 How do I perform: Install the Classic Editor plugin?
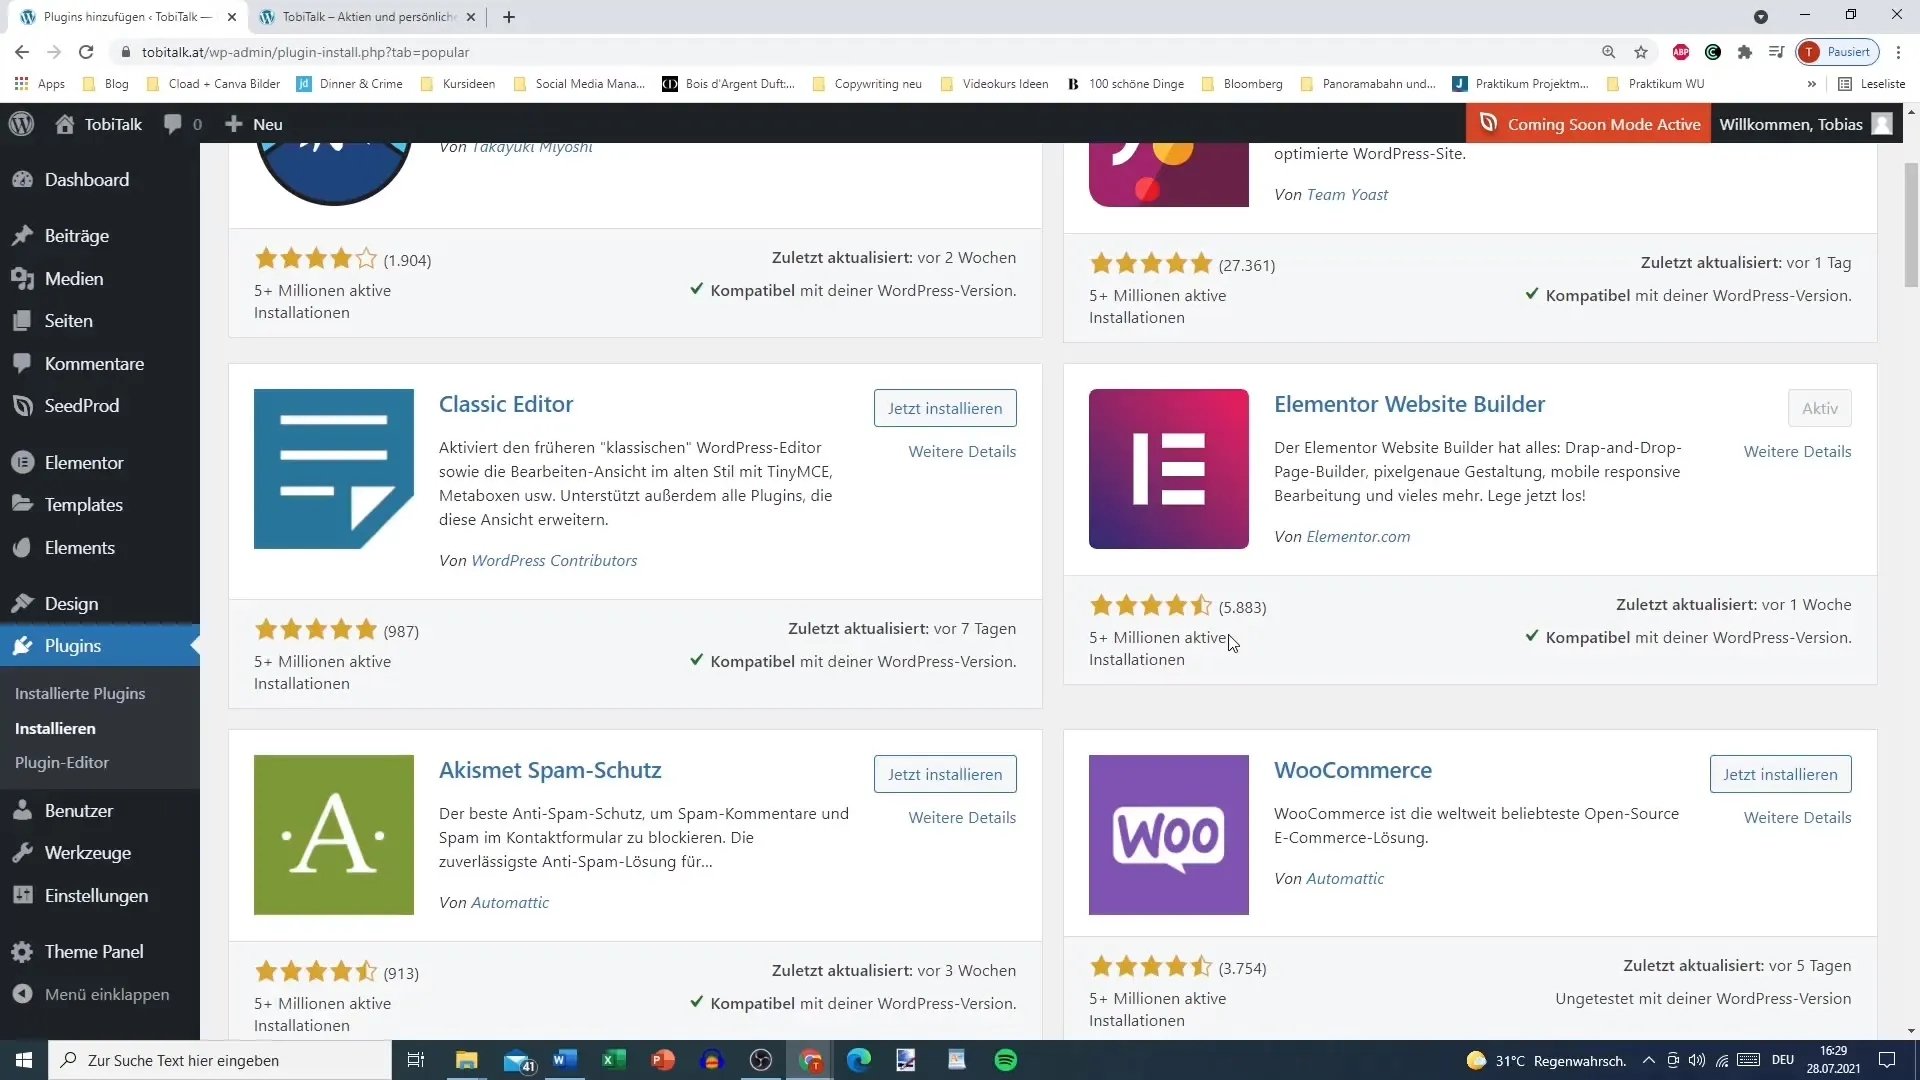(x=945, y=408)
